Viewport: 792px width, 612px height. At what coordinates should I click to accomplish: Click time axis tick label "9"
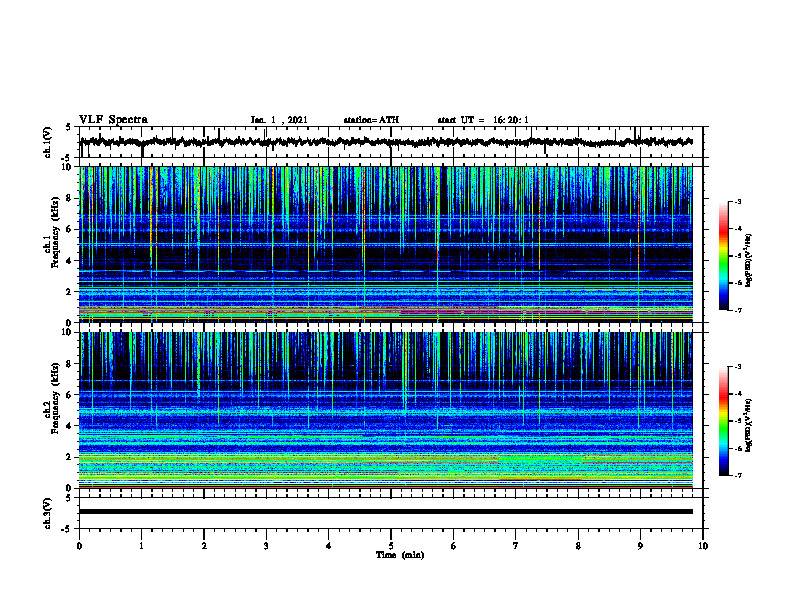click(640, 546)
